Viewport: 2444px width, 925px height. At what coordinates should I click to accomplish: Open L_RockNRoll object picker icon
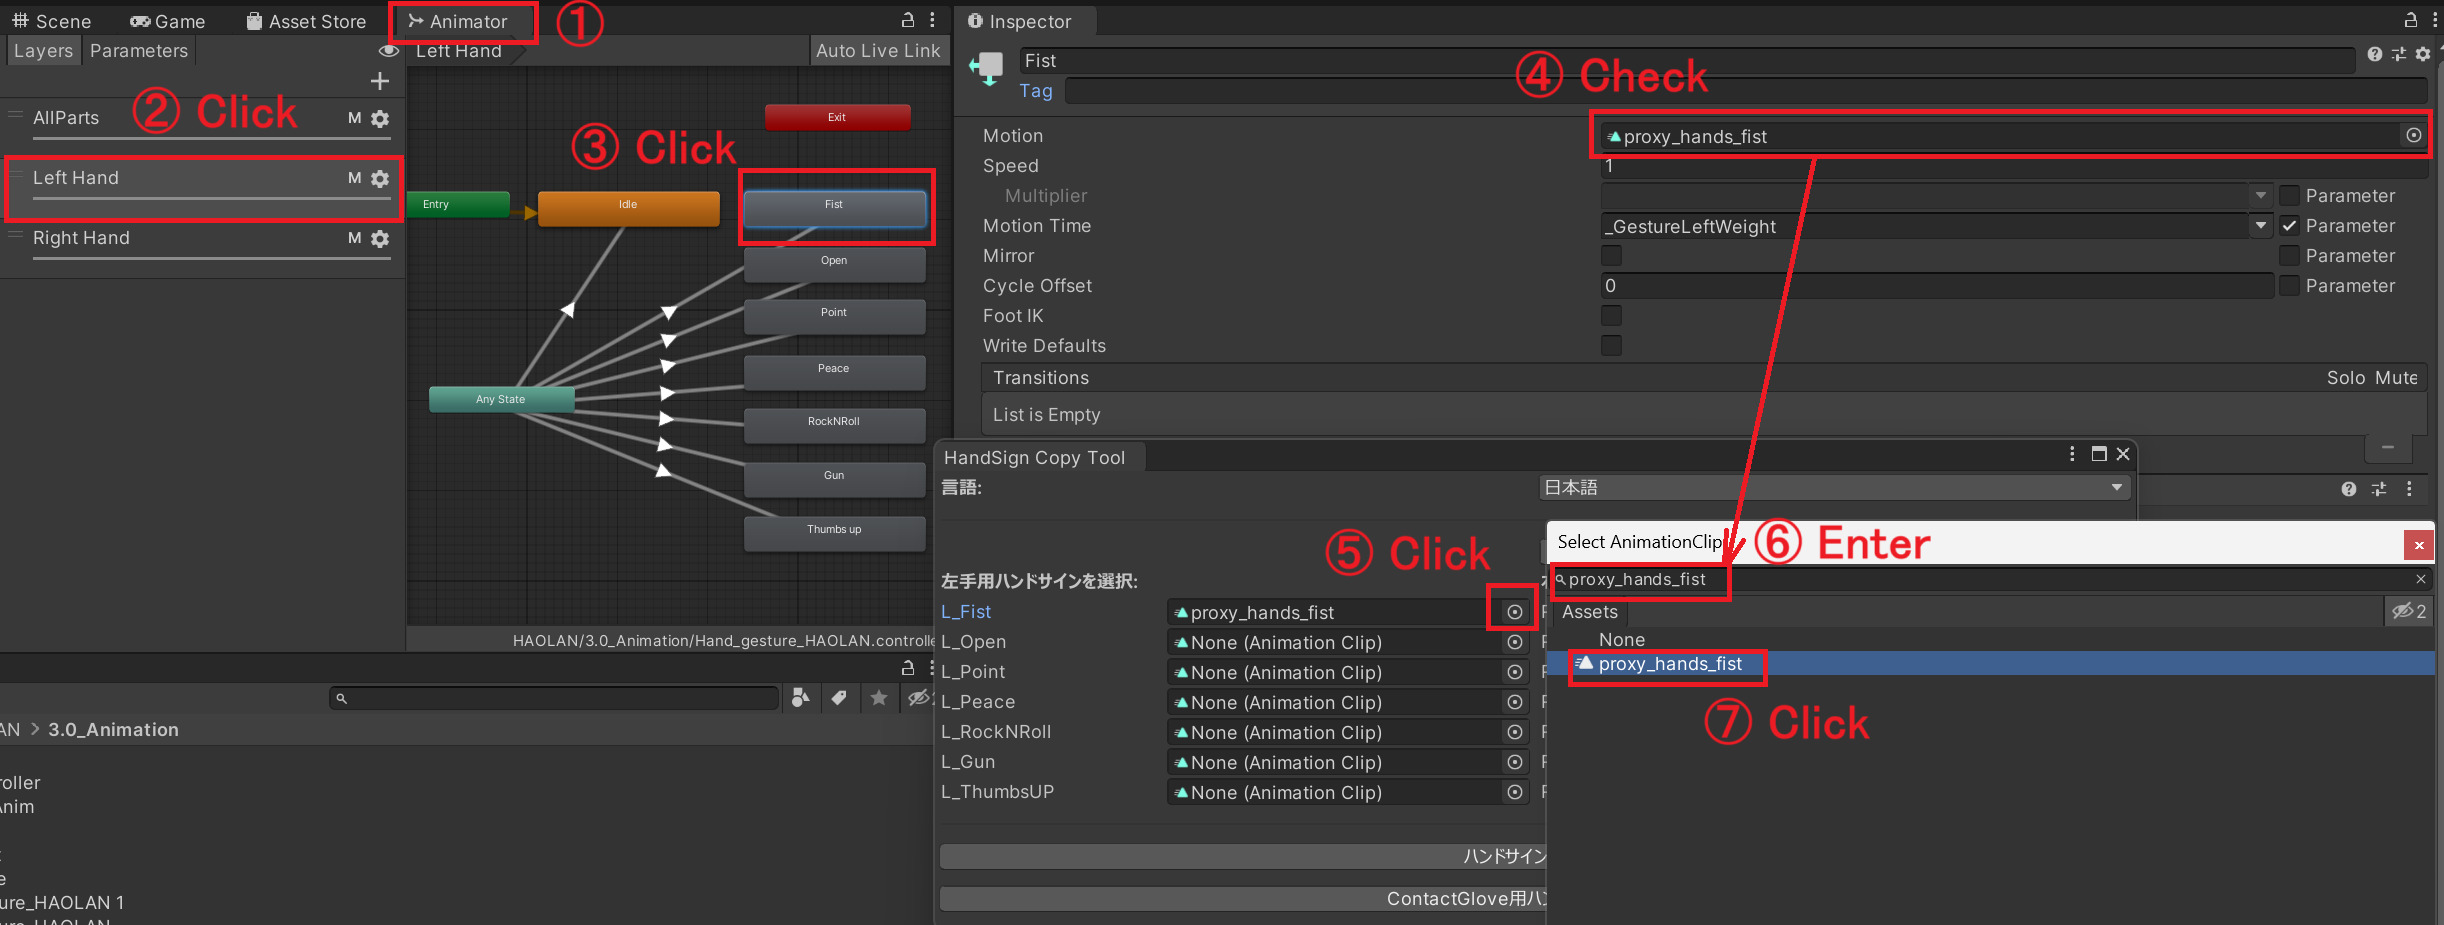tap(1515, 732)
